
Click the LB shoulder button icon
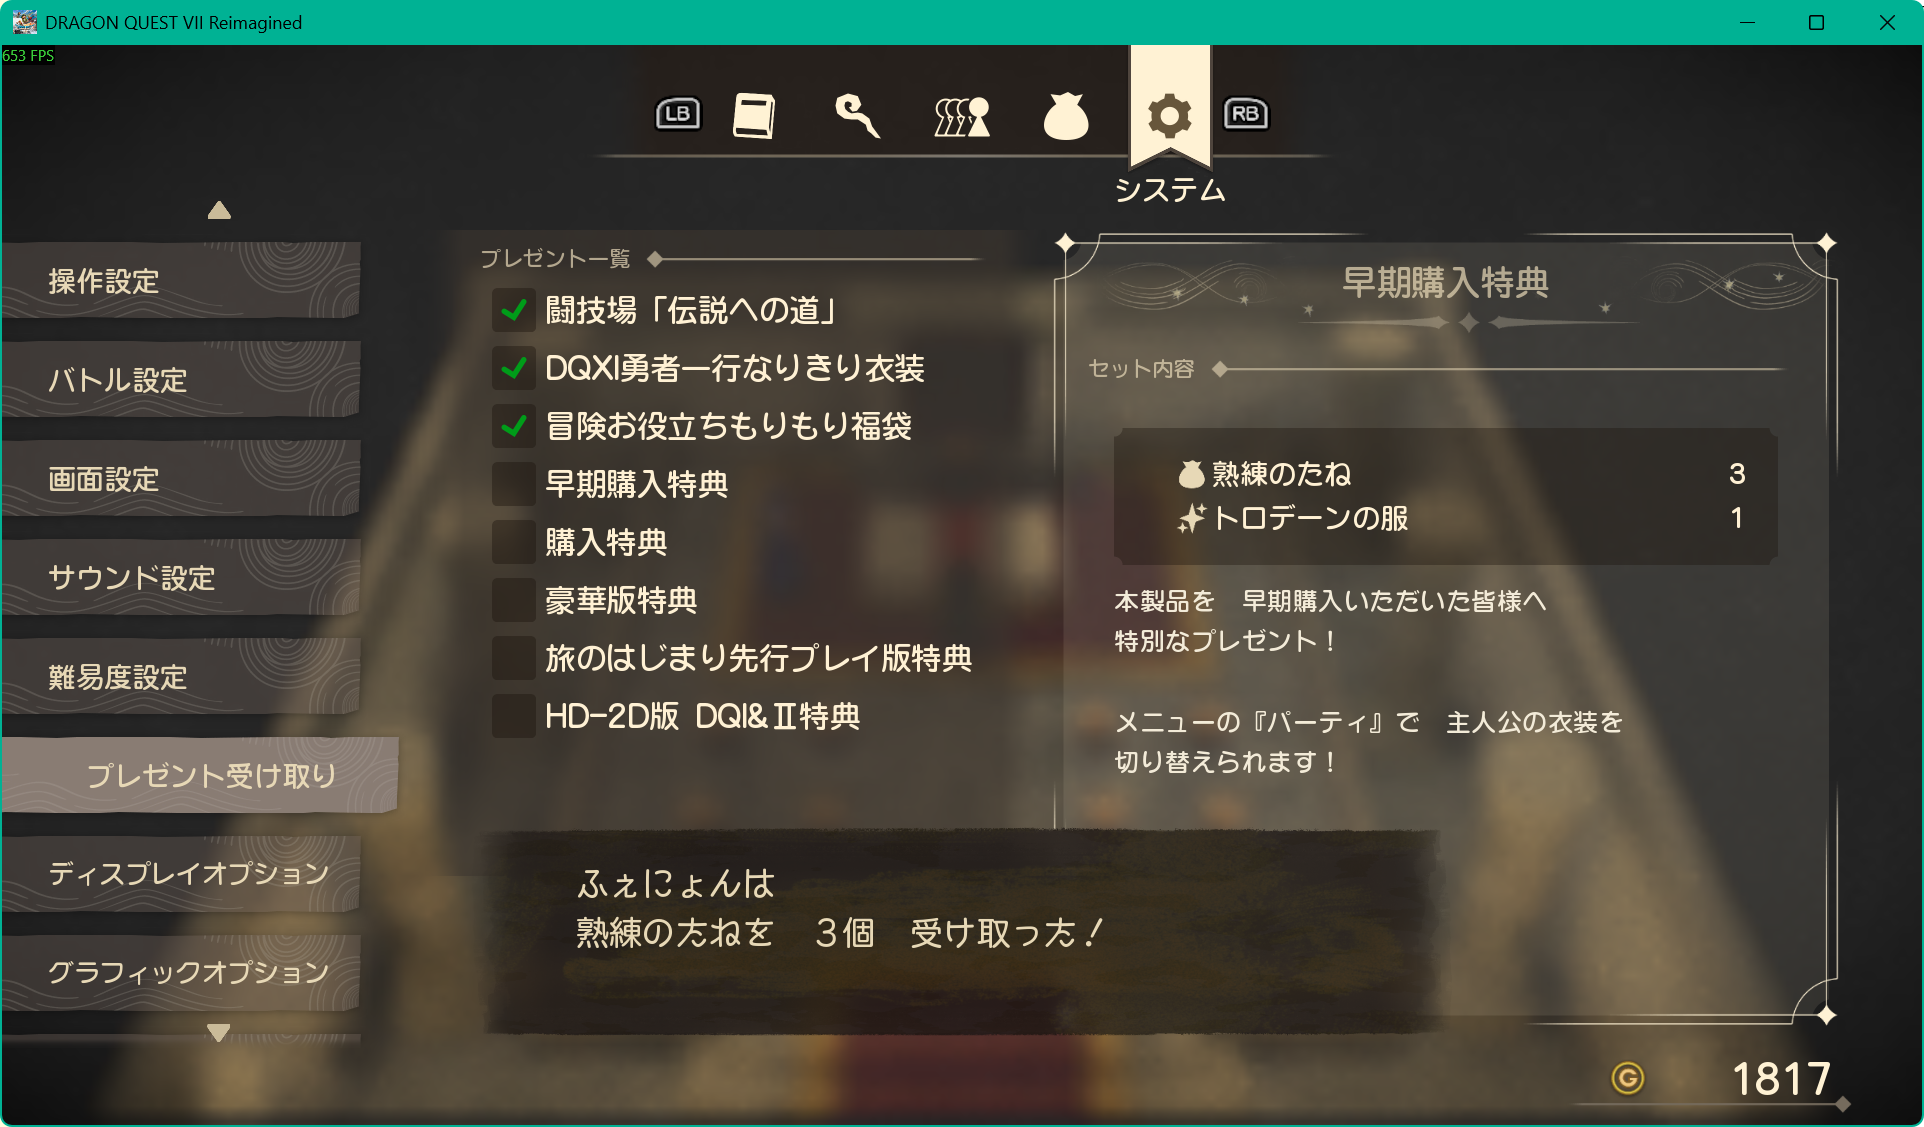point(678,114)
